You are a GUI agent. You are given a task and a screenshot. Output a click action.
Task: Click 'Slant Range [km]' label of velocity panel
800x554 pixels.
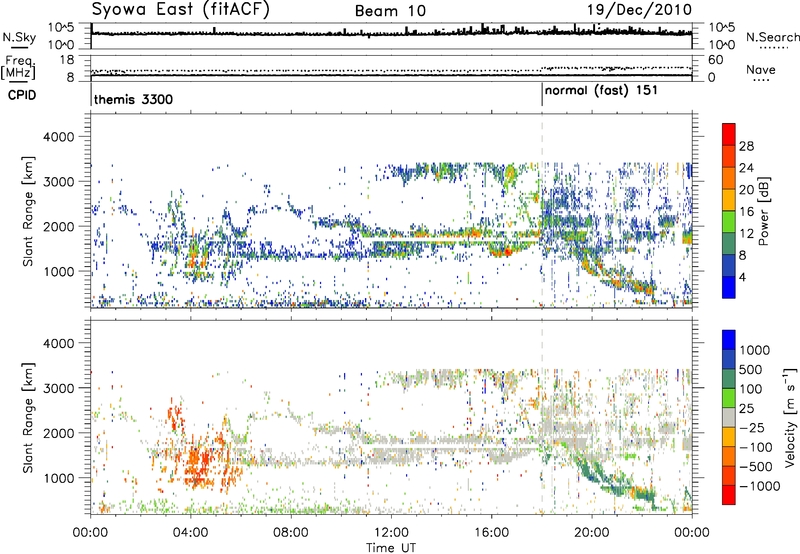click(28, 417)
